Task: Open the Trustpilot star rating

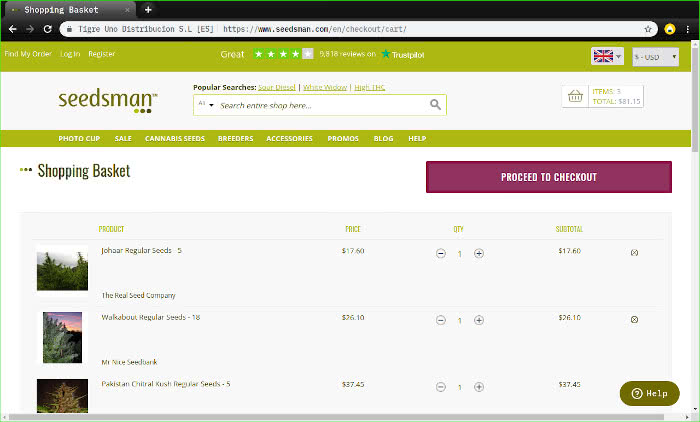Action: (x=283, y=54)
